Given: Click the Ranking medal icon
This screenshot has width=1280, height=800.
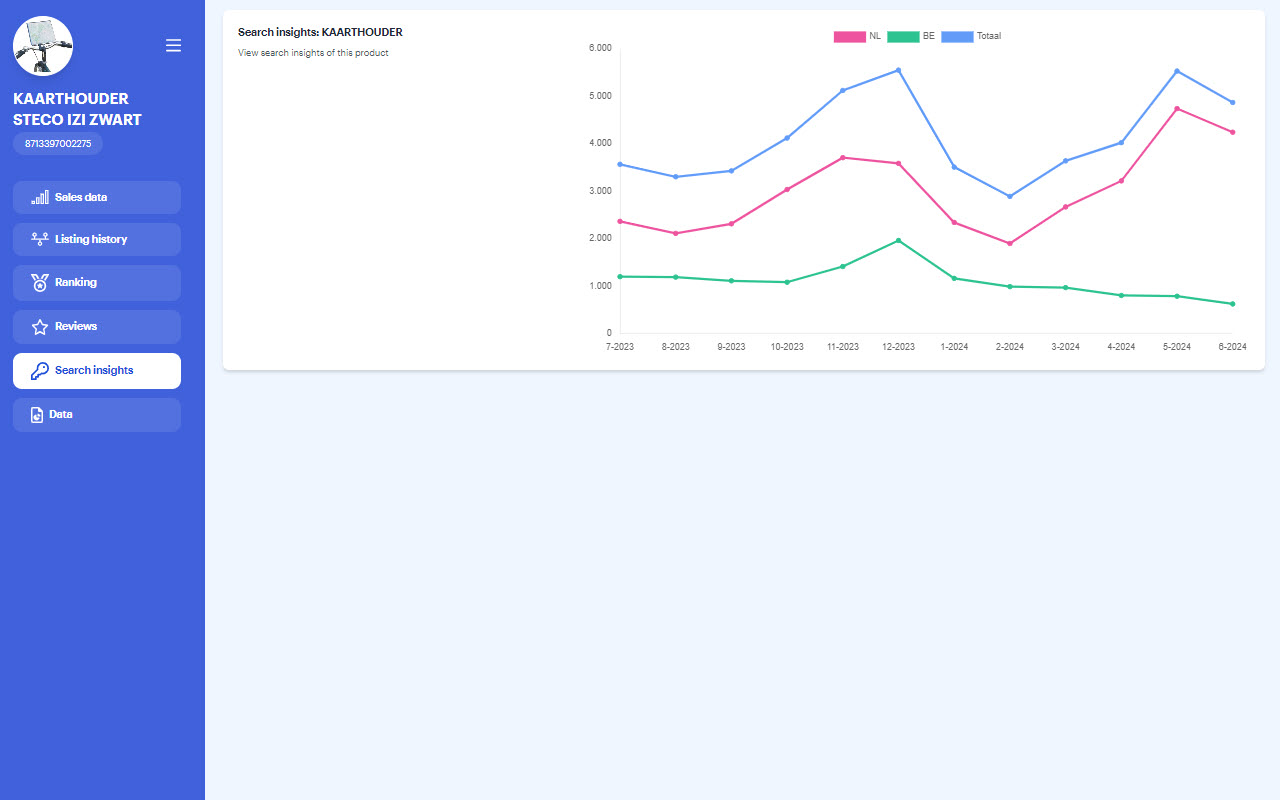Looking at the screenshot, I should (x=40, y=283).
